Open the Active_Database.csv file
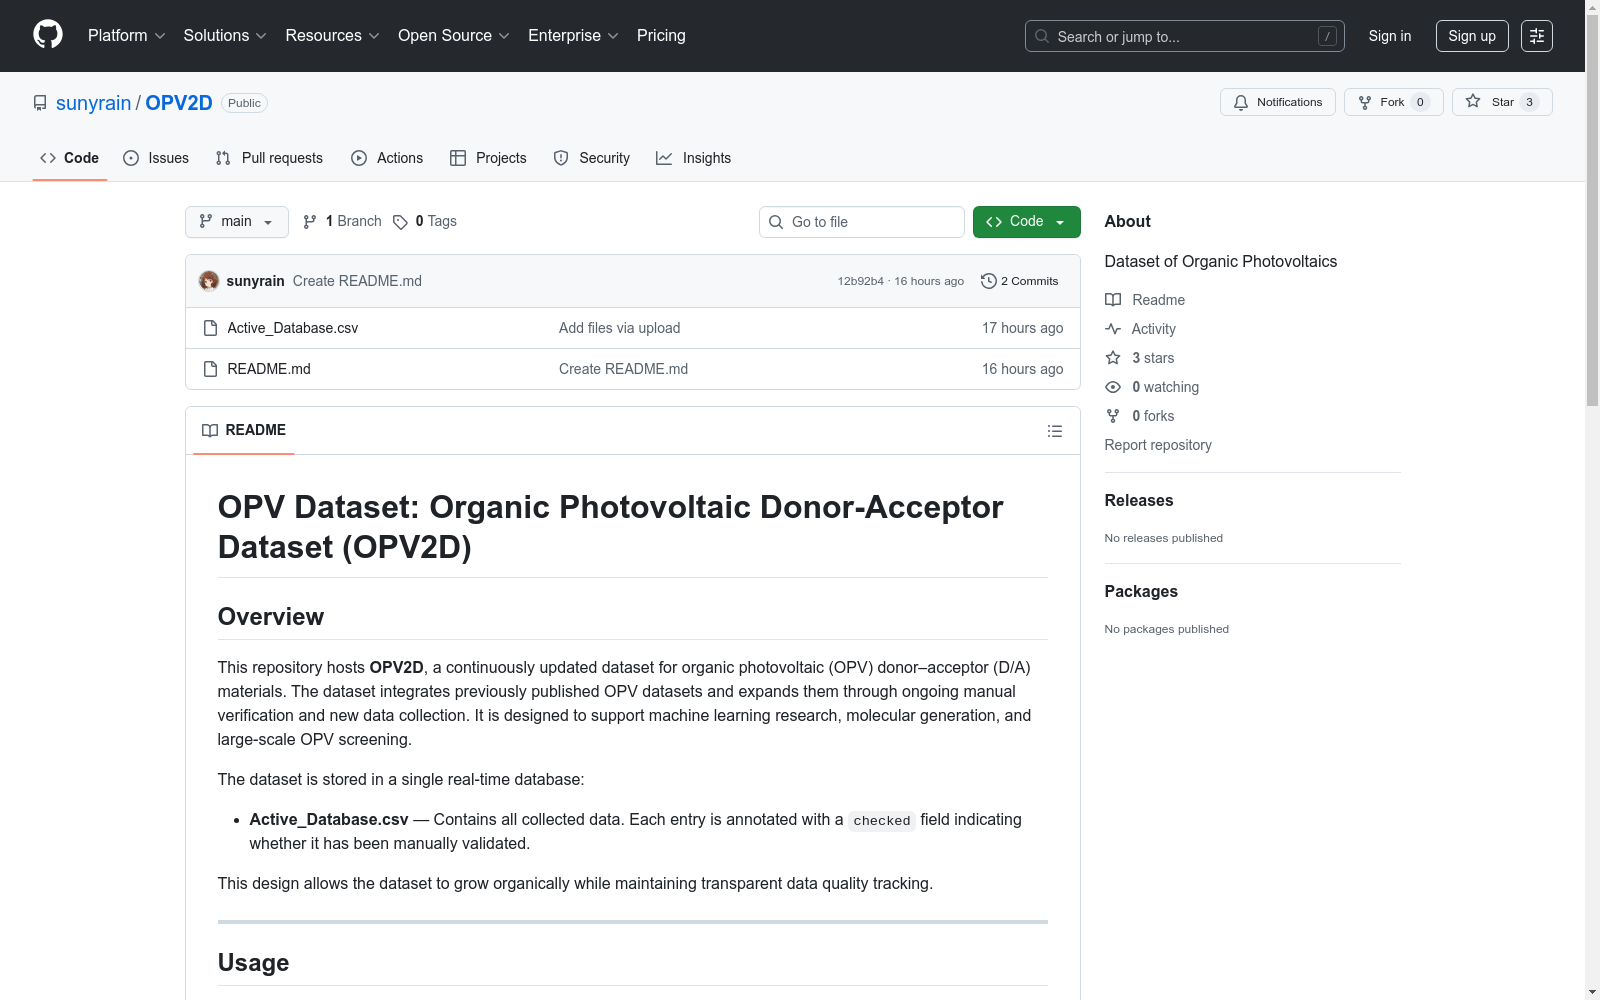This screenshot has height=1000, width=1600. [292, 328]
